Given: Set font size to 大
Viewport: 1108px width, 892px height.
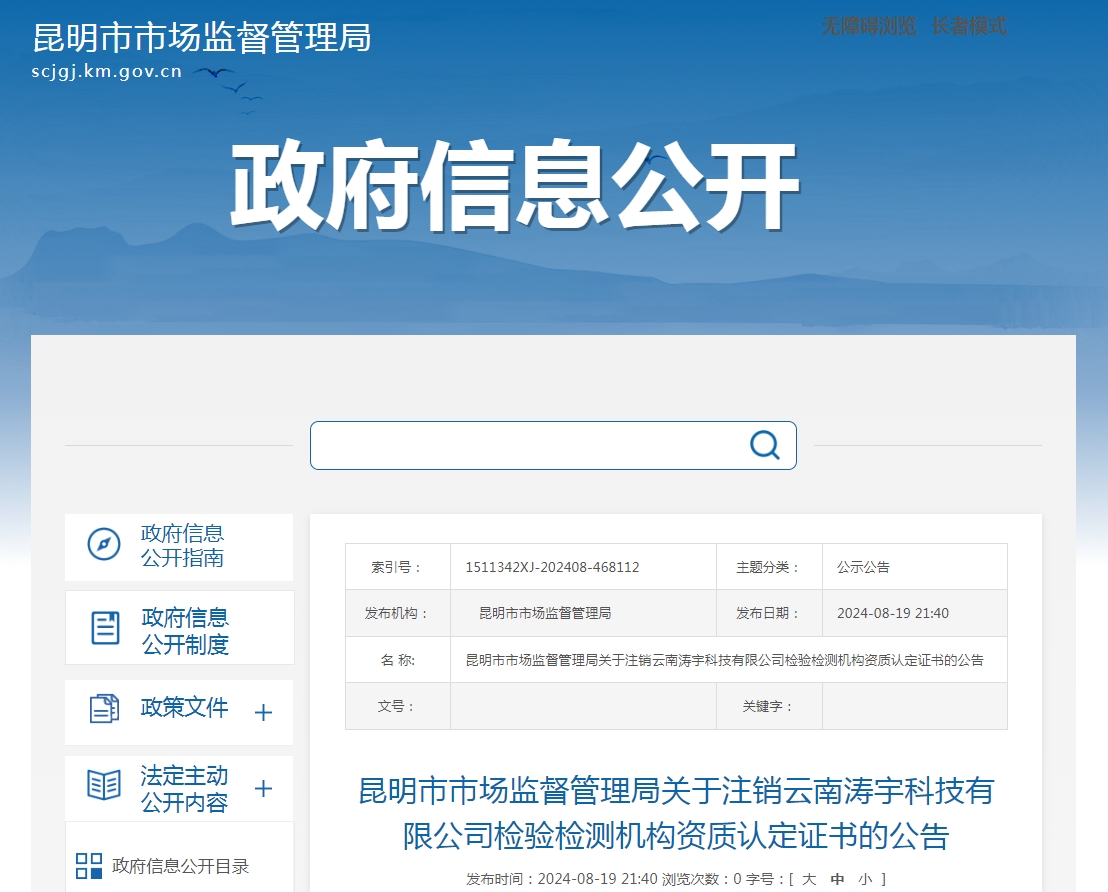Looking at the screenshot, I should [x=809, y=879].
